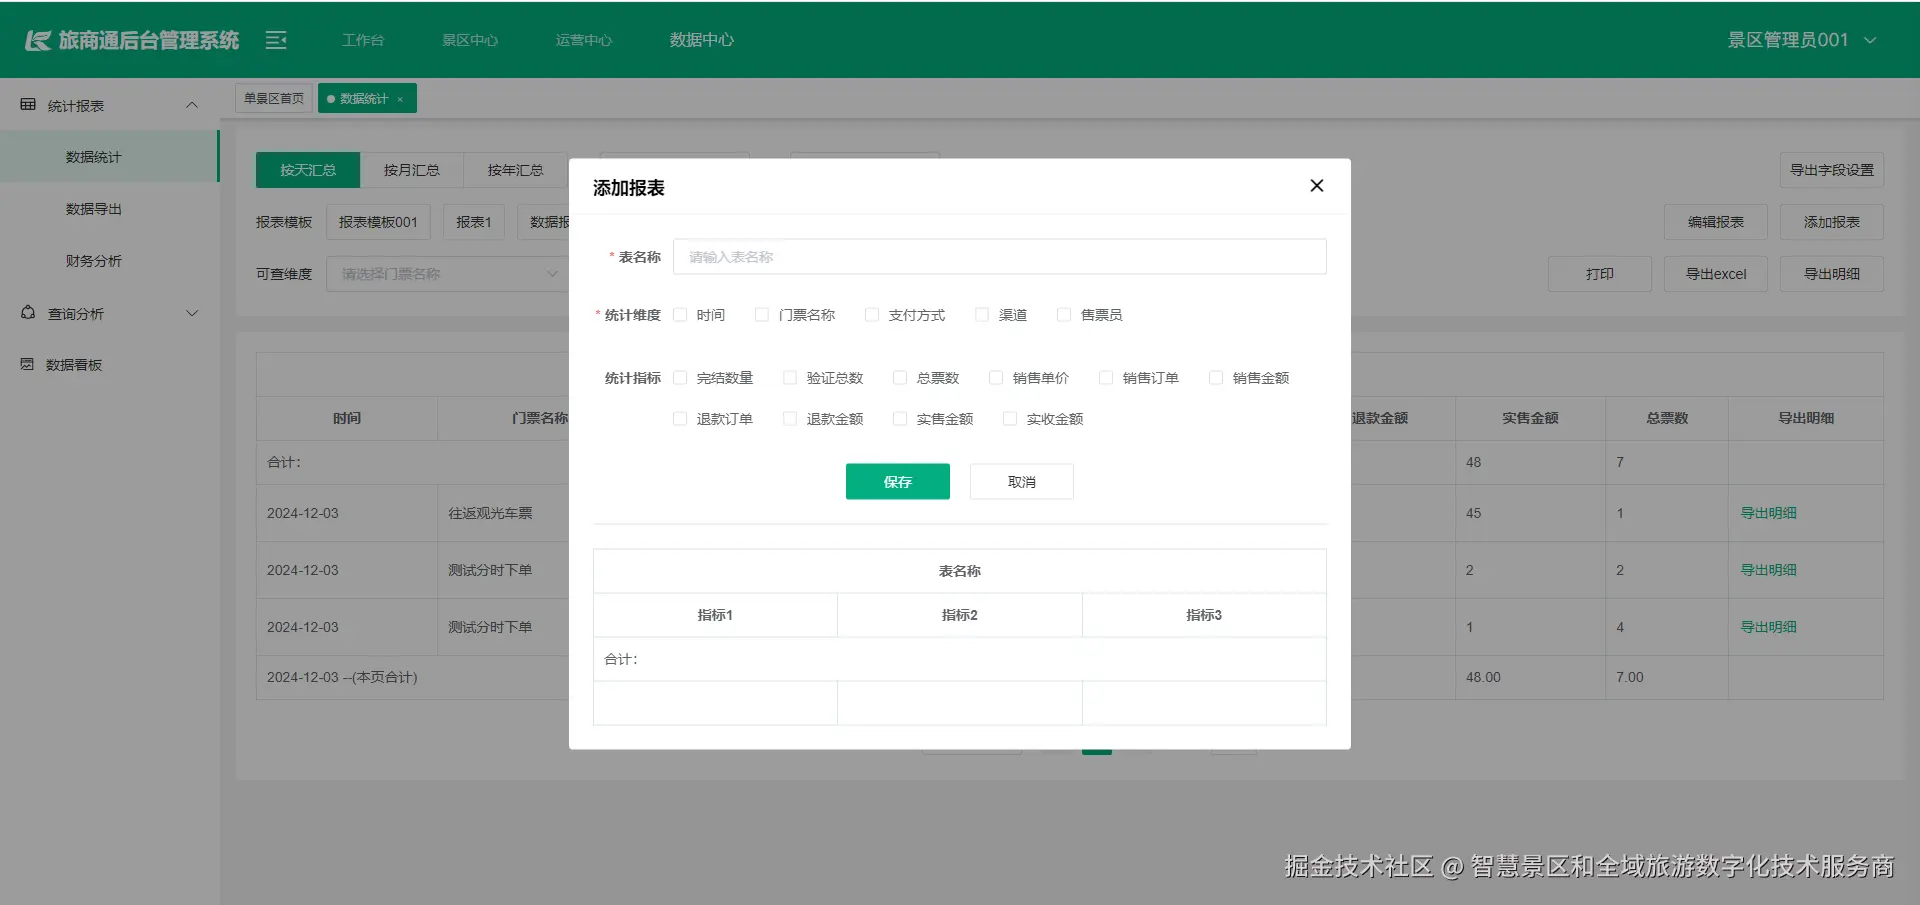Click the 表名称 input field
The height and width of the screenshot is (905, 1920).
(x=998, y=256)
